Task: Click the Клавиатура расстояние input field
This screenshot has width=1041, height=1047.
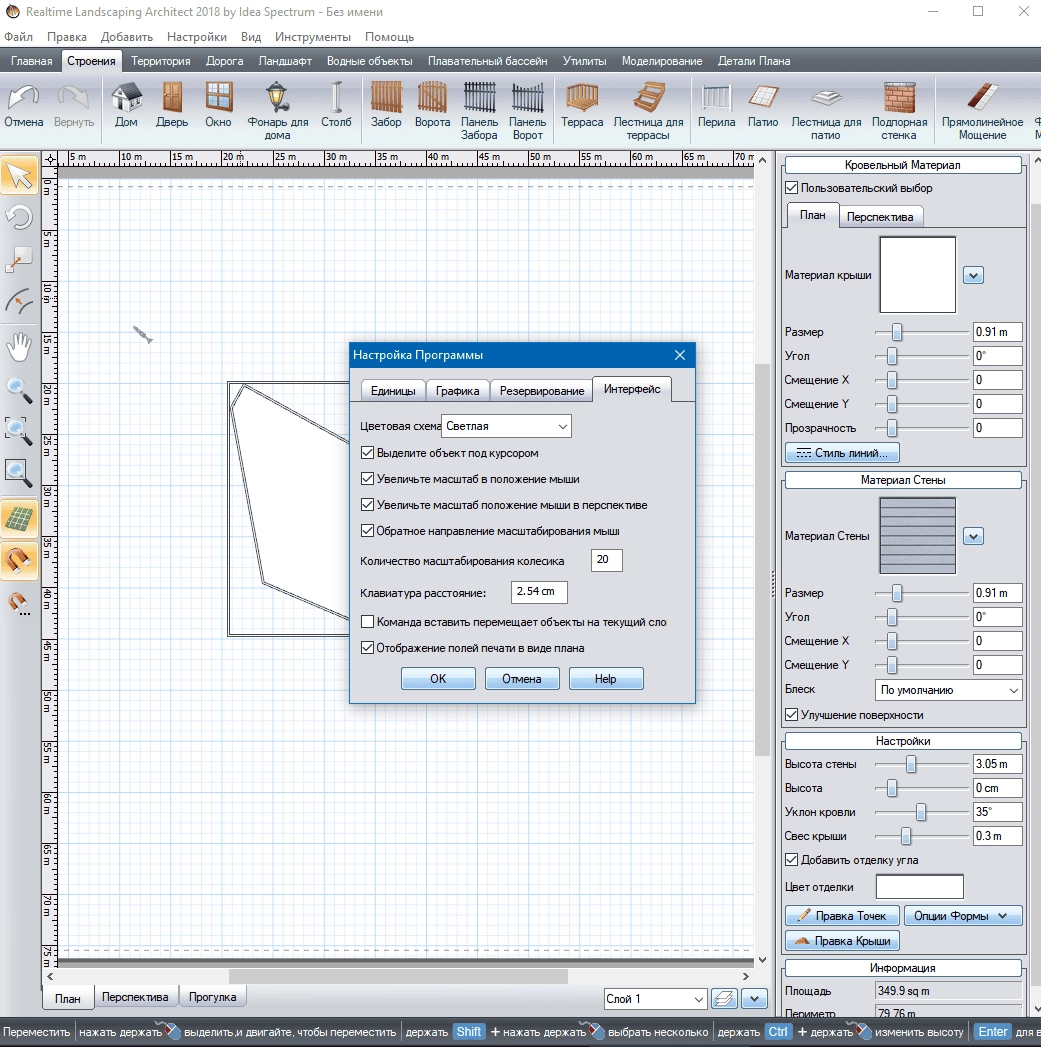Action: 539,592
